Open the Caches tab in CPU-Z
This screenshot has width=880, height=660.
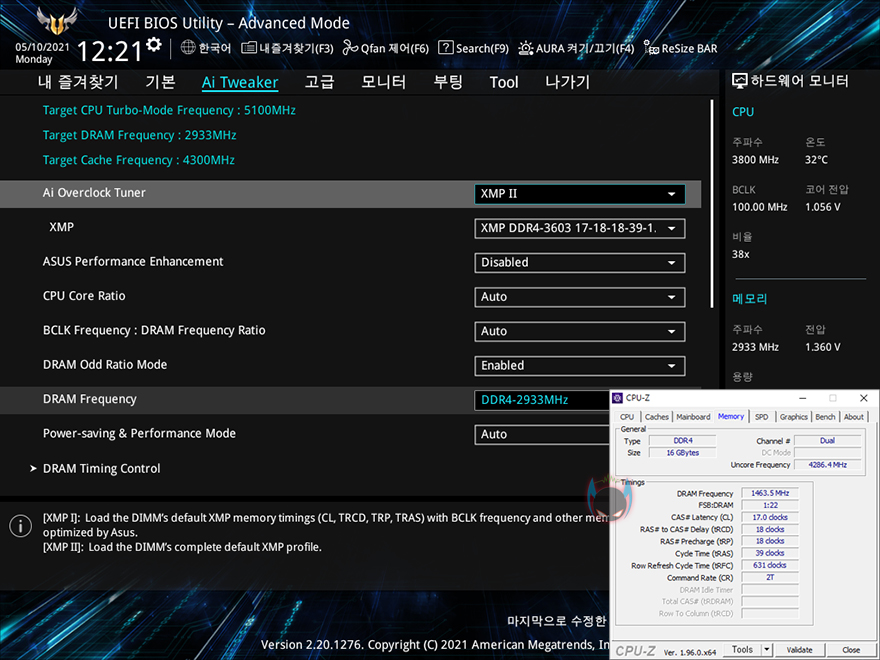pos(657,417)
